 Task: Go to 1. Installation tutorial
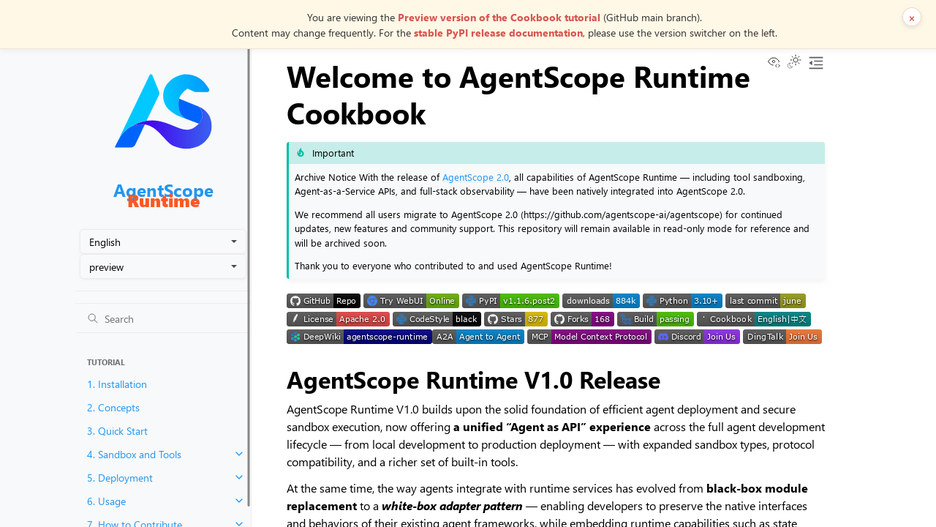pos(116,384)
